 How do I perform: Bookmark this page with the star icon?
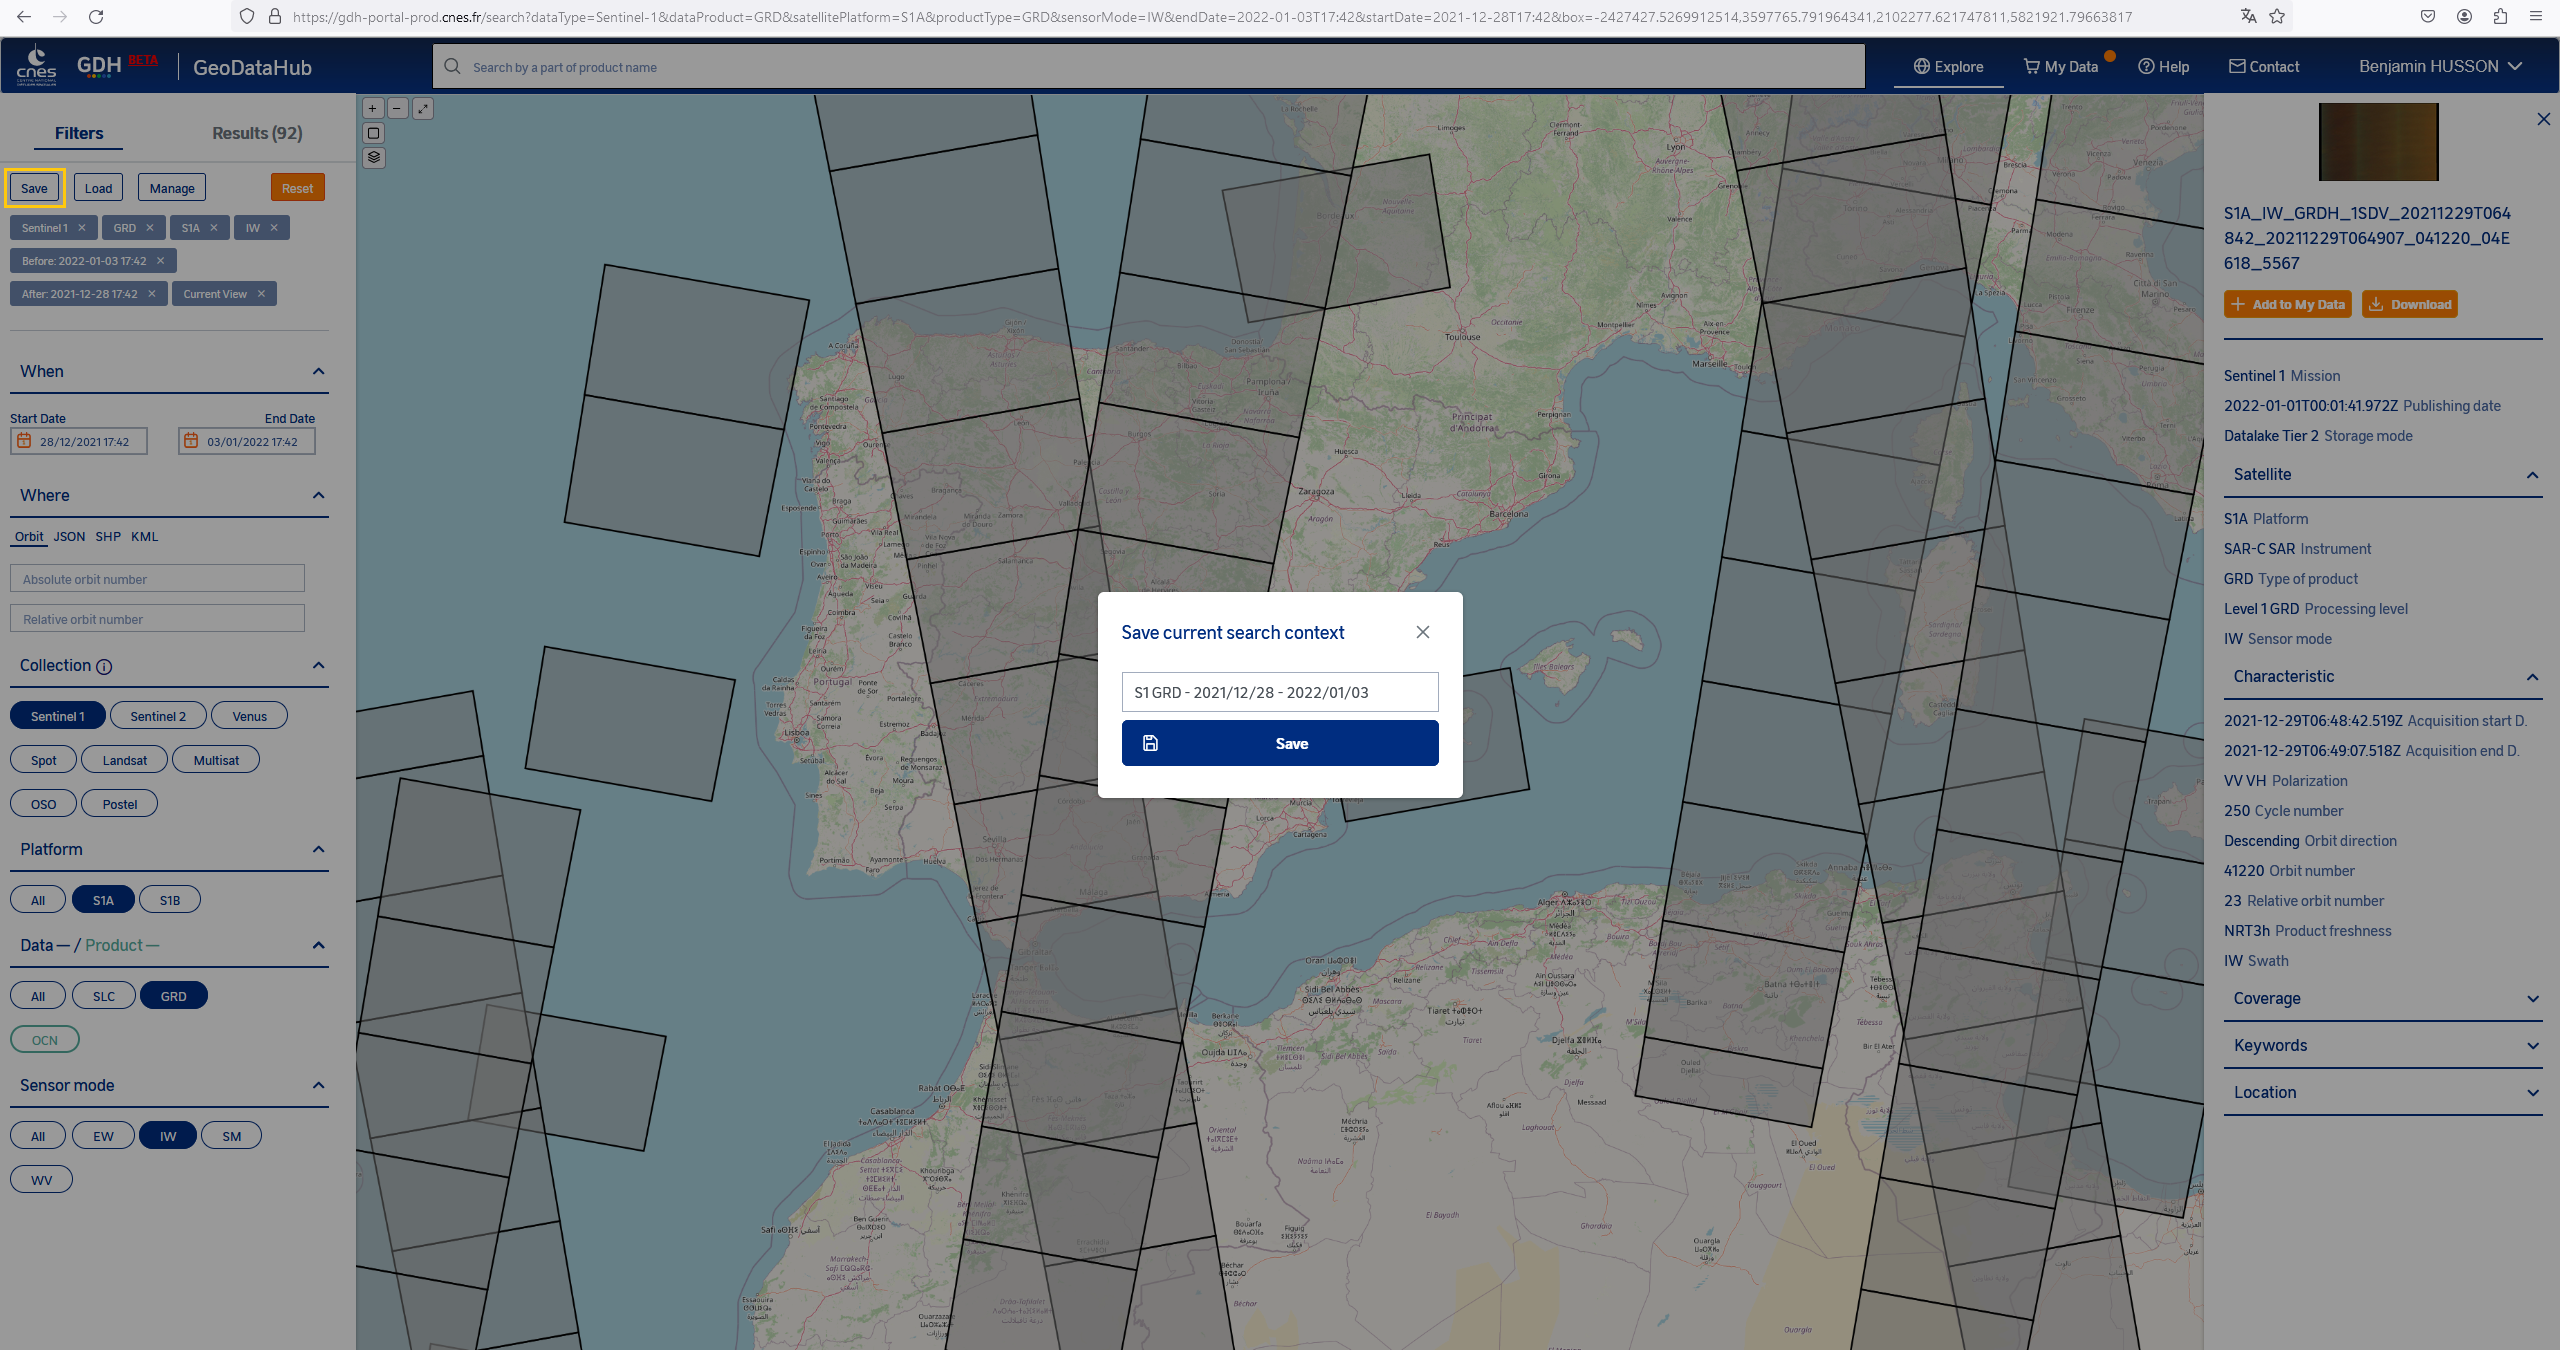tap(2277, 16)
